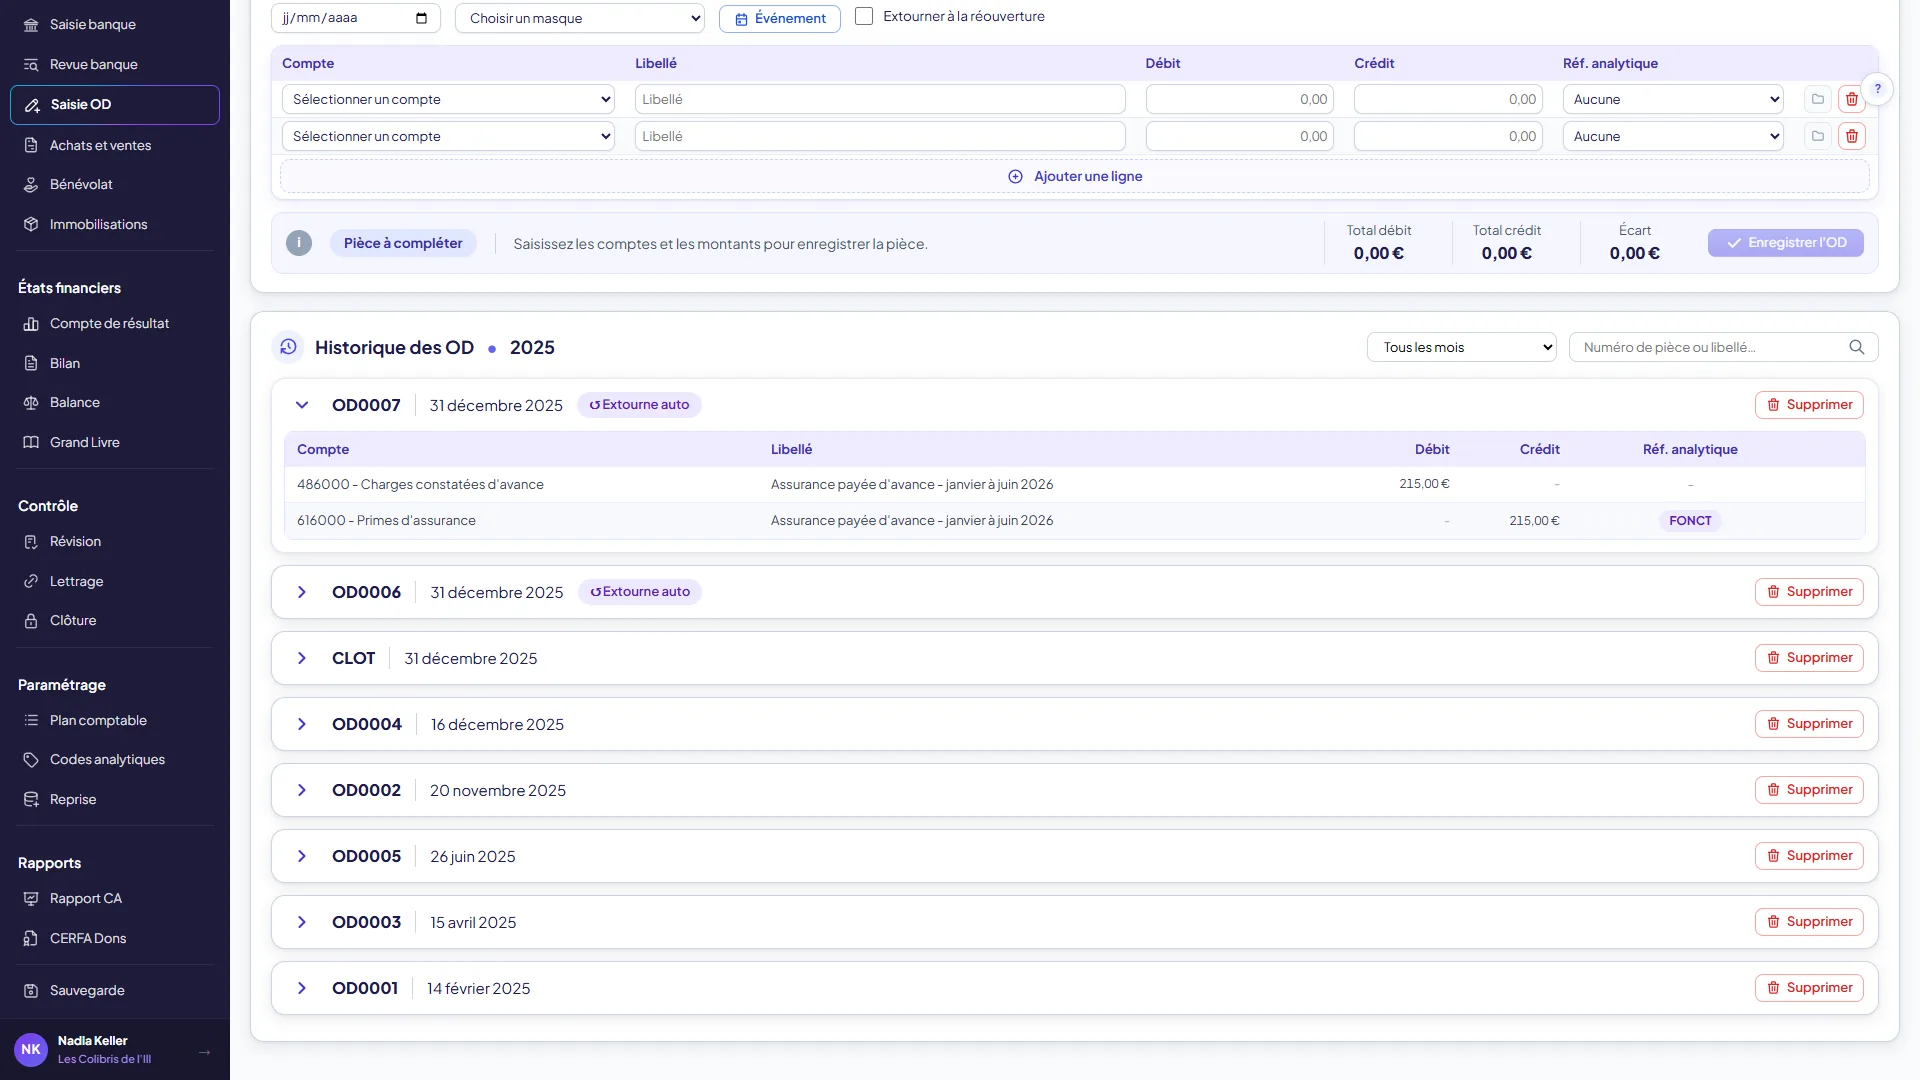Expand the OD0006 entry
Screen dimensions: 1920x1080
302,592
